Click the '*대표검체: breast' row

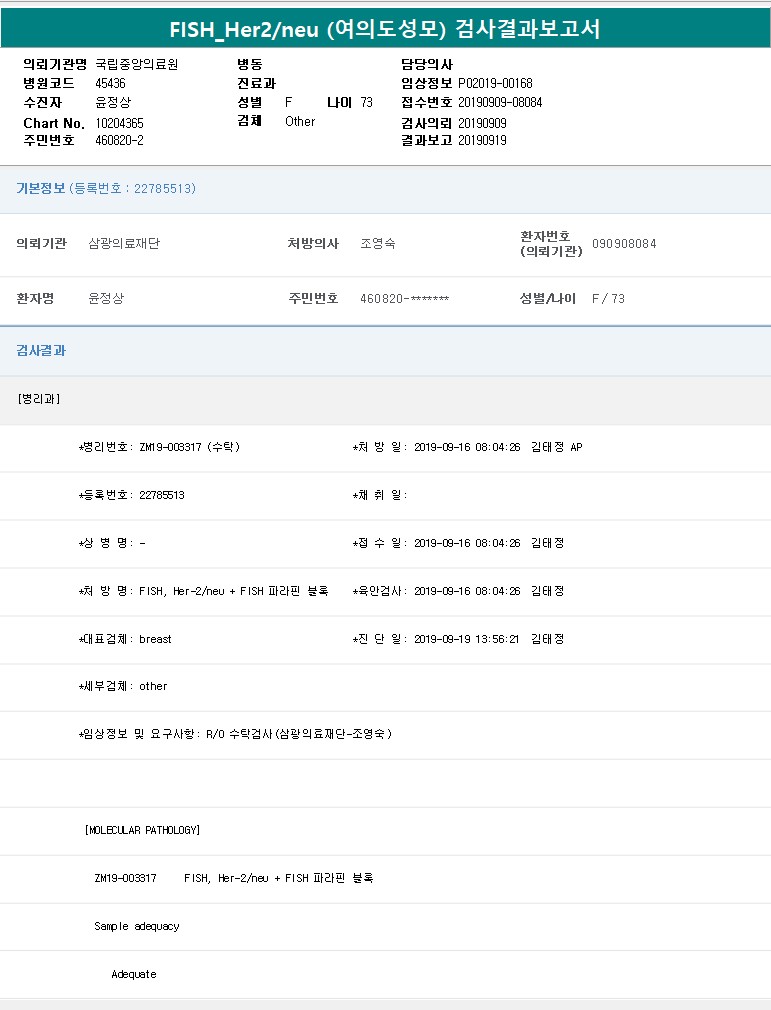click(x=125, y=639)
